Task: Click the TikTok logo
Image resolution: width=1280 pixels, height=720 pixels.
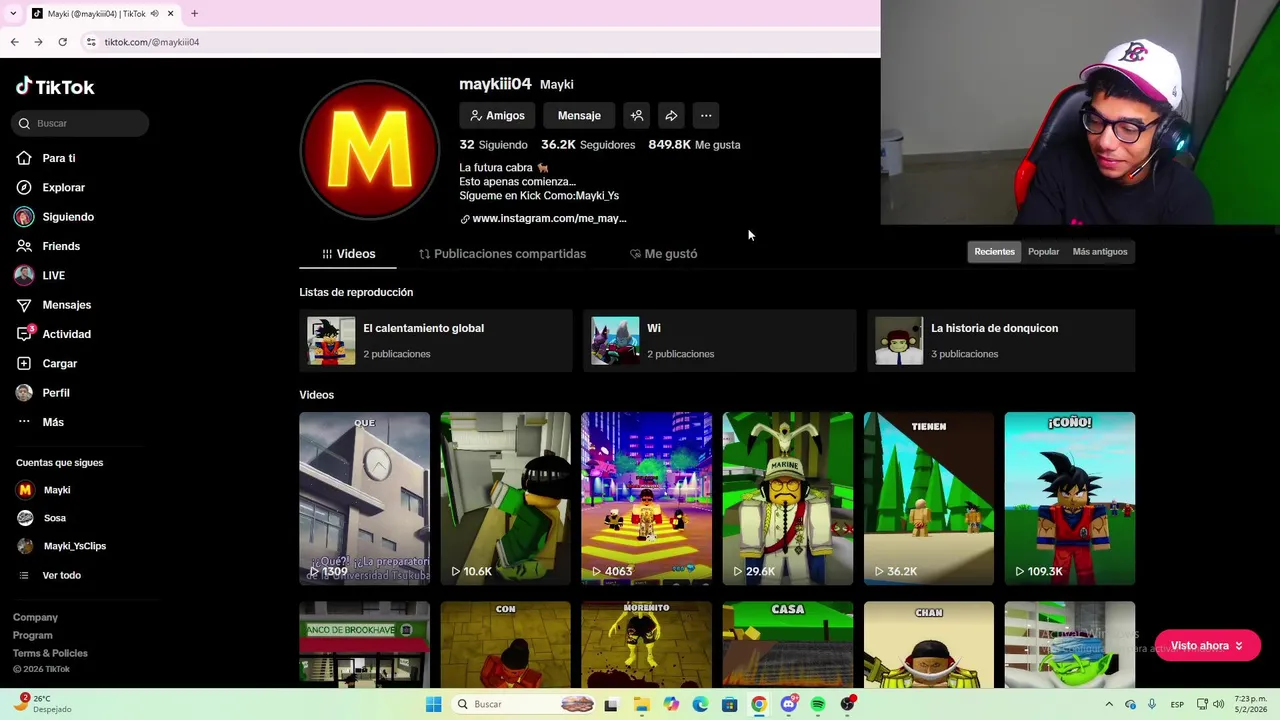Action: 55,87
